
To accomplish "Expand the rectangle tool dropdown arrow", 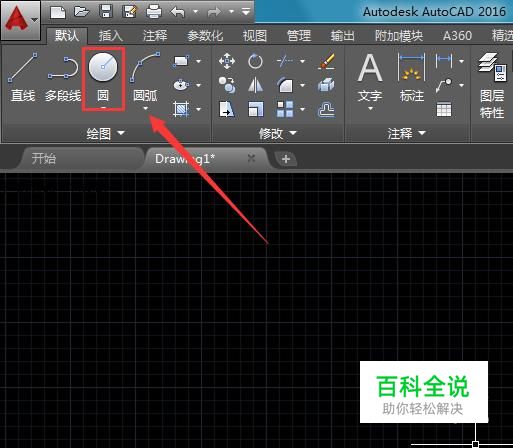I will coord(199,61).
